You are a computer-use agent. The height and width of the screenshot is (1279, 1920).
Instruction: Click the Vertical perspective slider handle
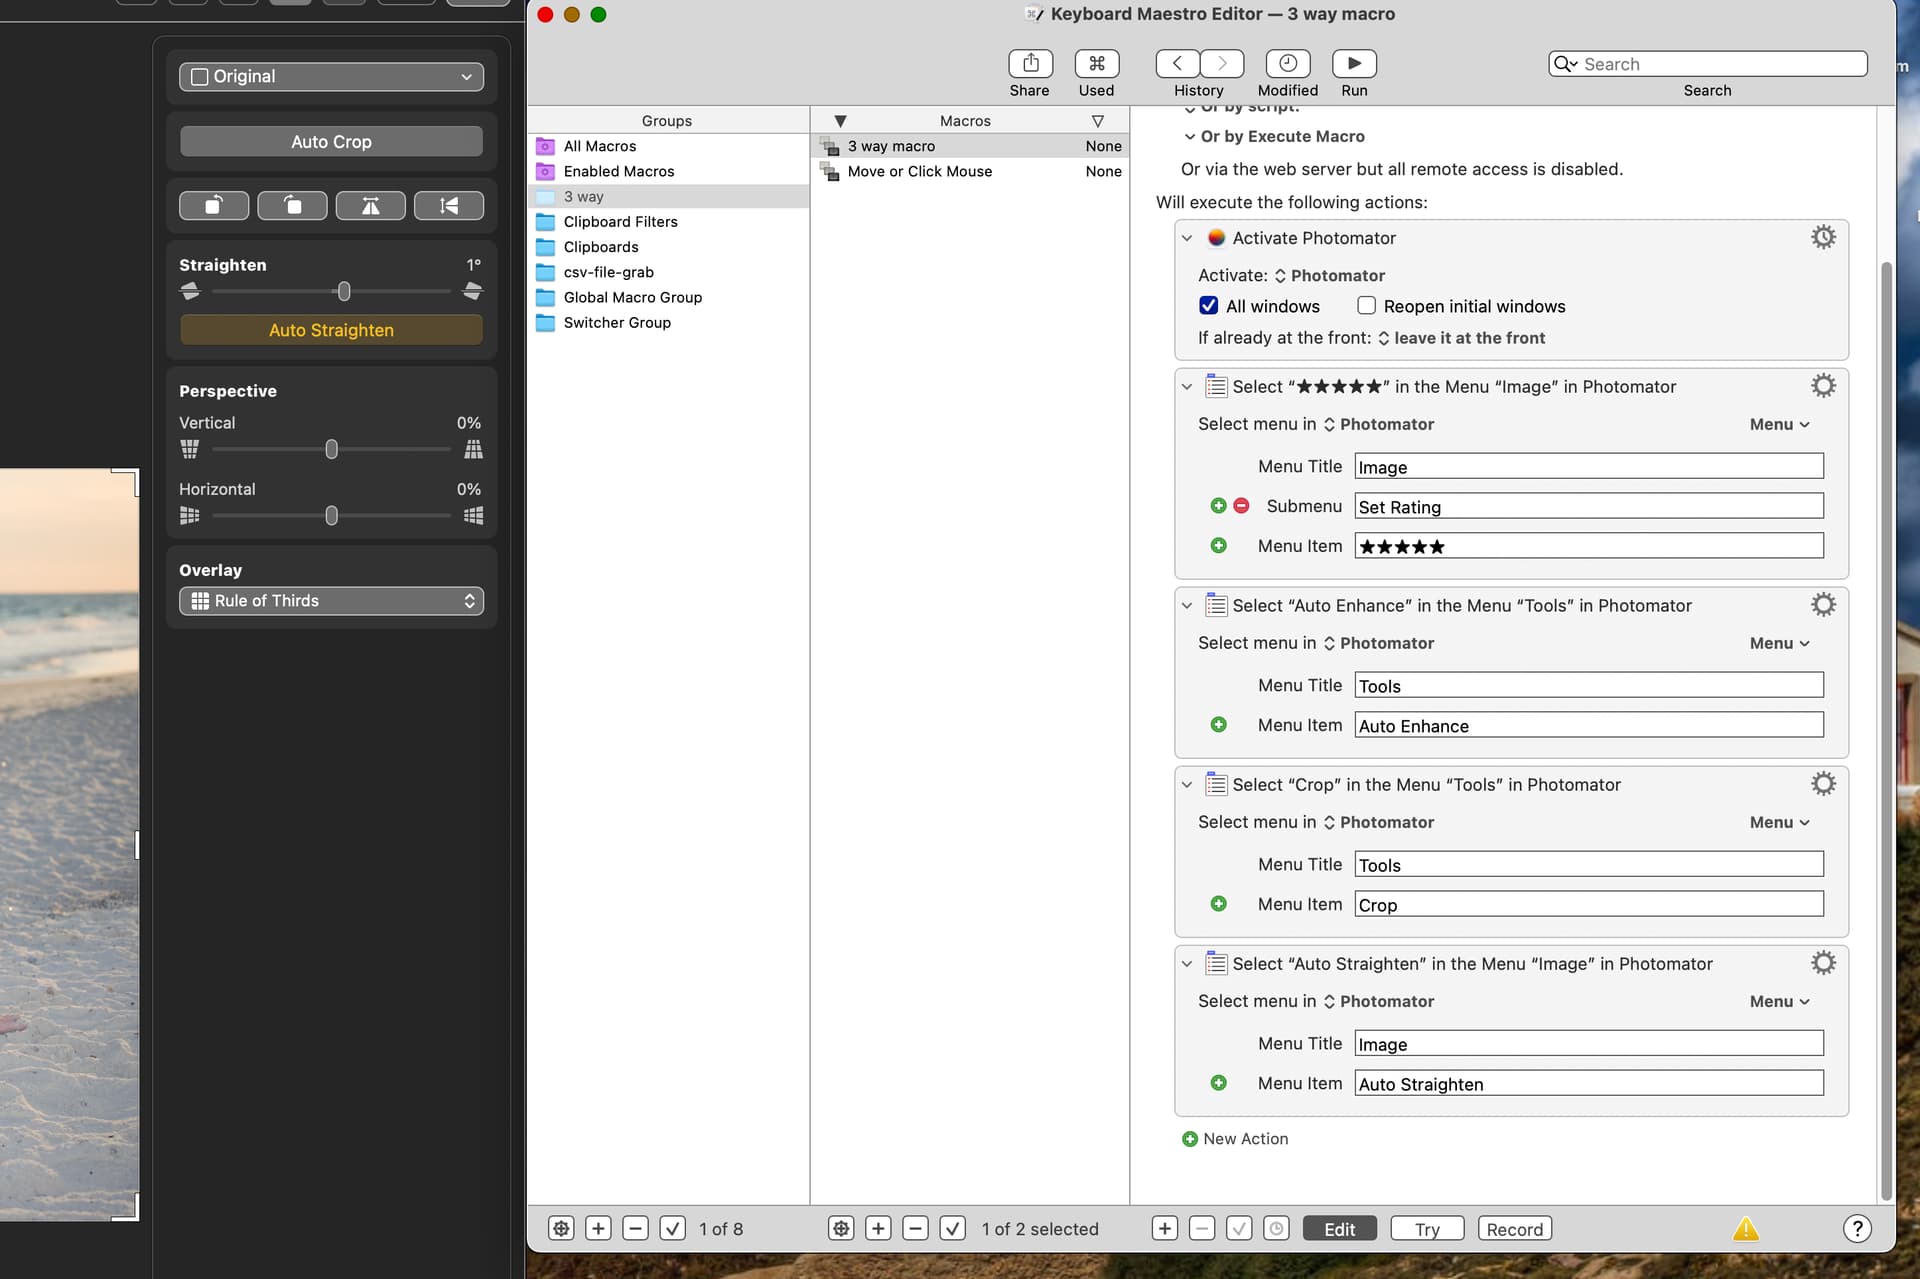coord(331,450)
